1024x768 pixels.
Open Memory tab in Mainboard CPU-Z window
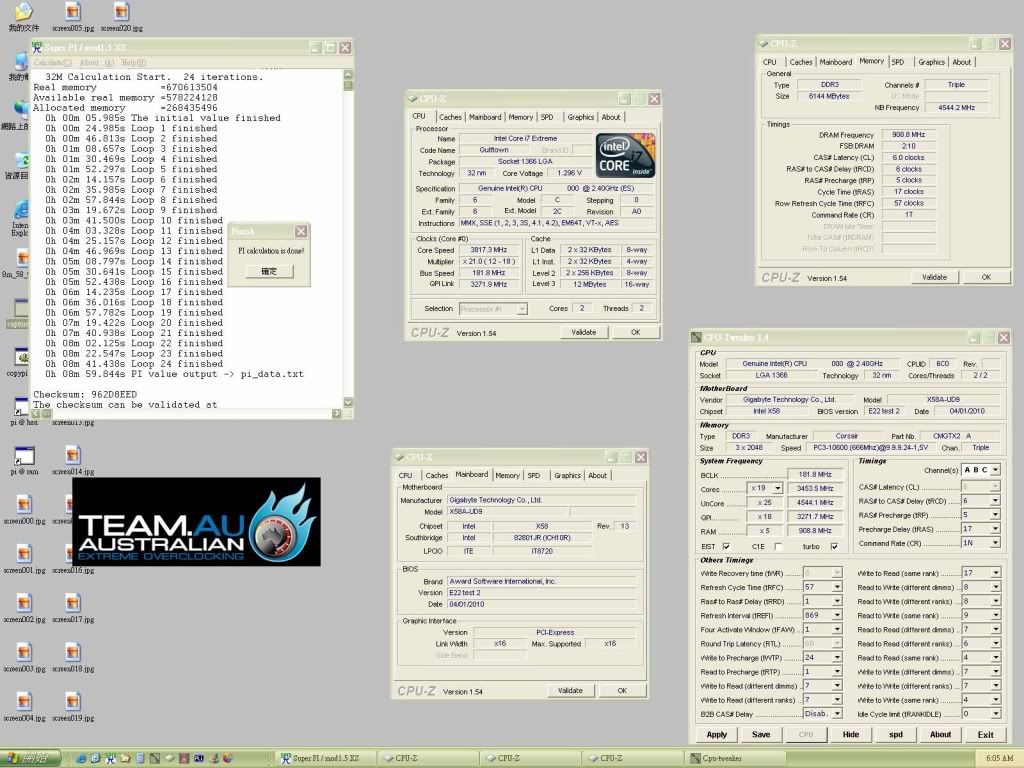(507, 475)
